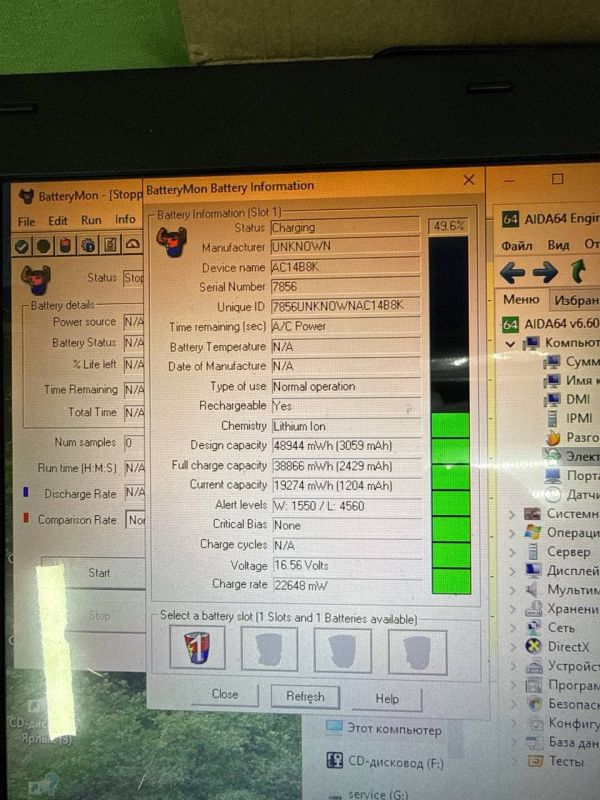The width and height of the screenshot is (600, 800).
Task: Click the green up-level arrow in AIDA64
Action: 577,271
